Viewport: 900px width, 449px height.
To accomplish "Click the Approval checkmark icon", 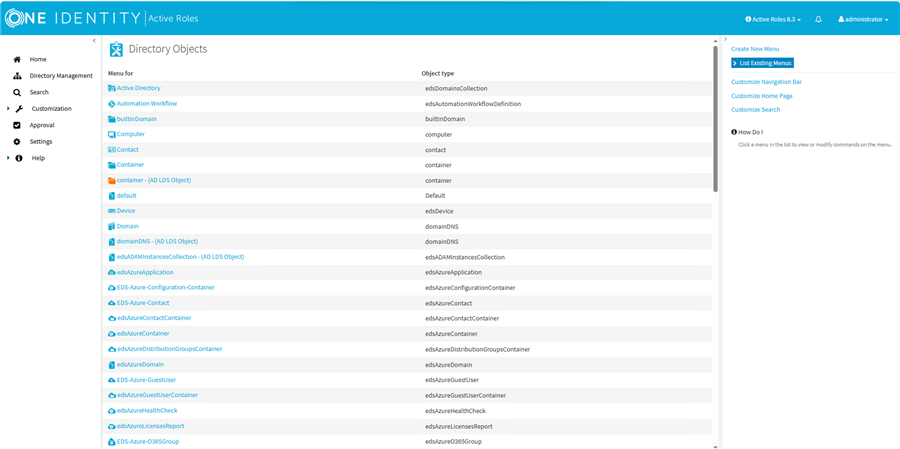I will pos(17,125).
